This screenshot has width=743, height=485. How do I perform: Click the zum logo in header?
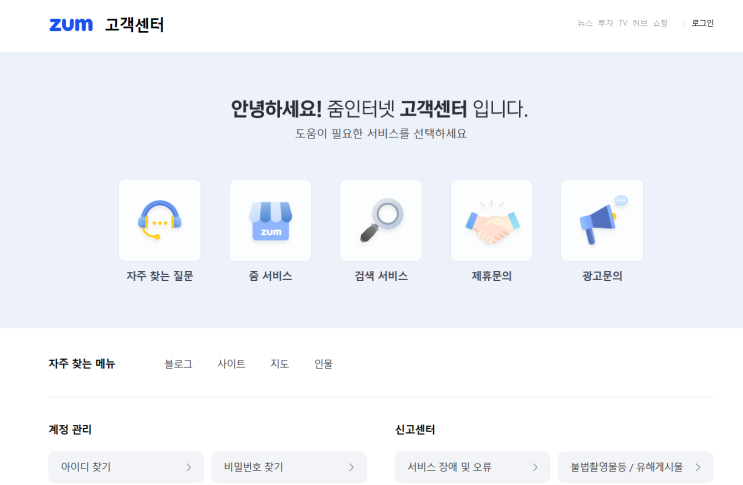[x=71, y=24]
